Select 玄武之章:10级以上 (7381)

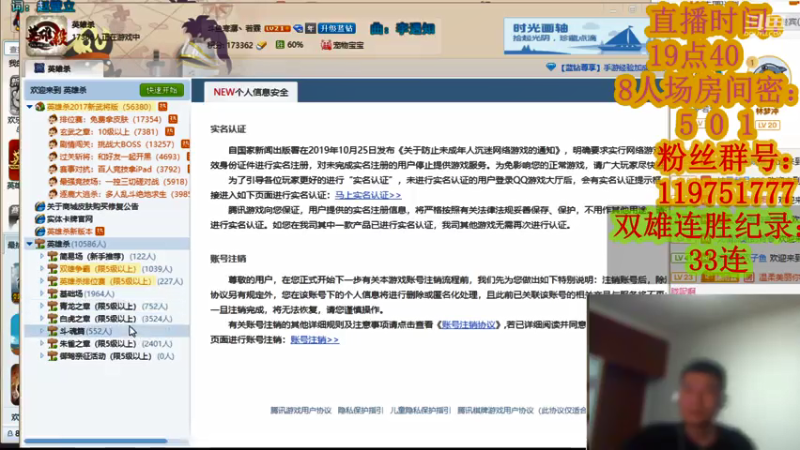click(x=109, y=132)
